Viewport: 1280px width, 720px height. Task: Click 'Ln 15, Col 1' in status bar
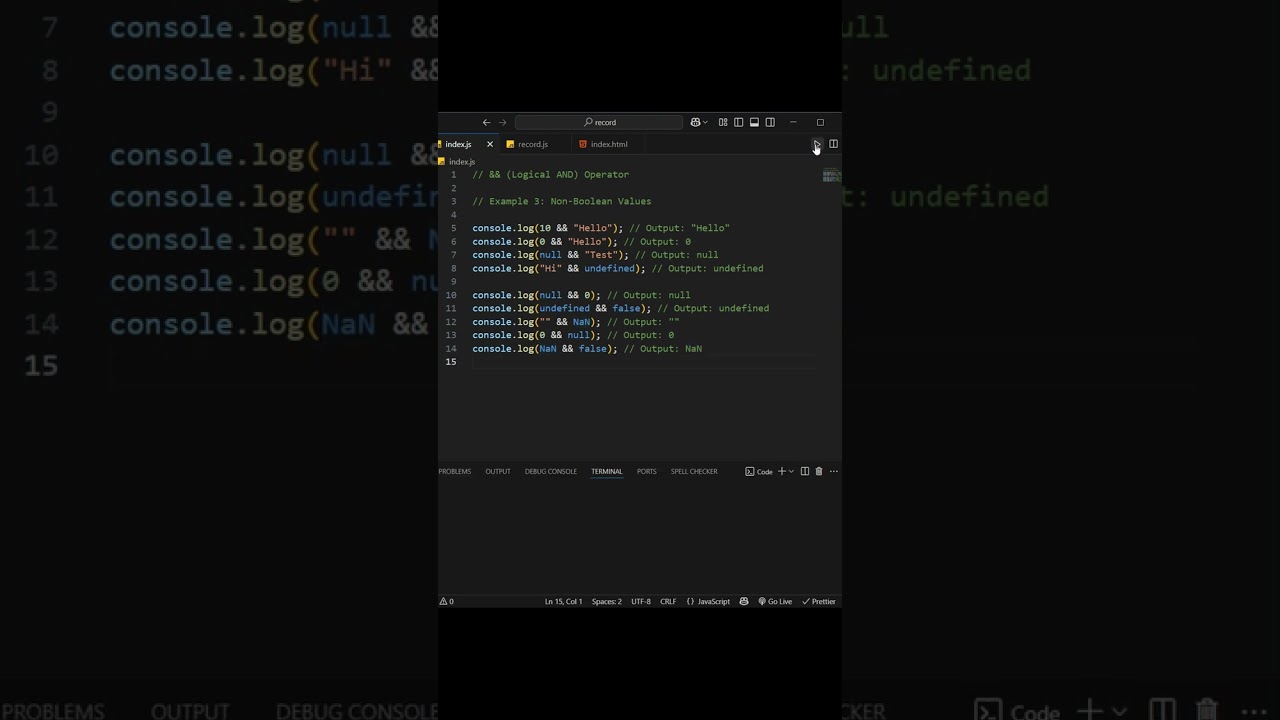coord(563,601)
